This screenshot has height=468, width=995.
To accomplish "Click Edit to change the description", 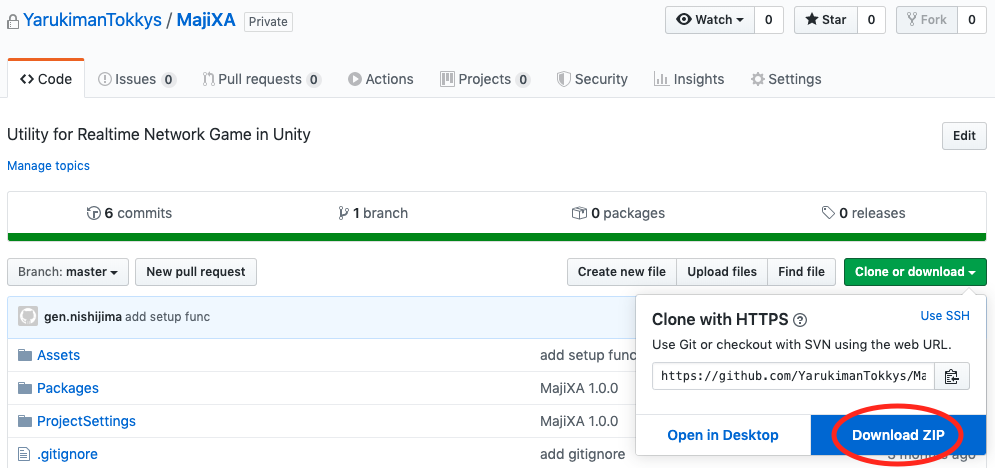I will (x=964, y=136).
